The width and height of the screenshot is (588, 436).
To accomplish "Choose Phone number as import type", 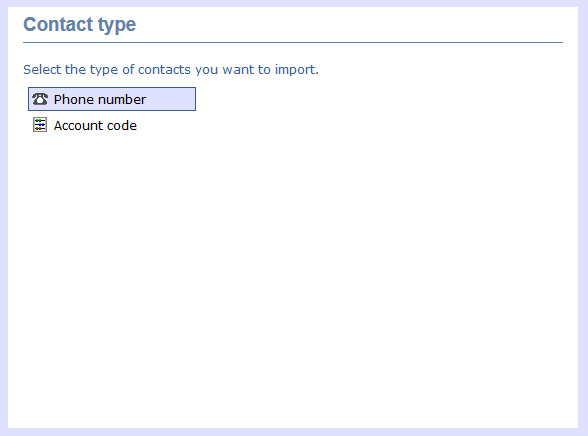I will (x=112, y=99).
